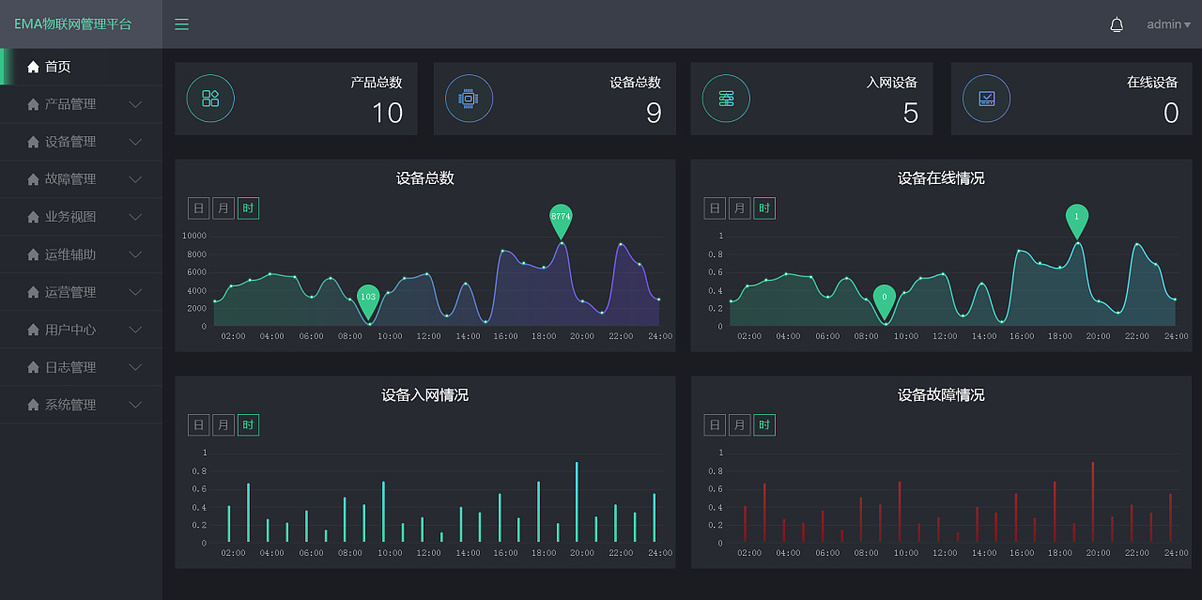Open the admin user dropdown
This screenshot has width=1202, height=600.
(x=1168, y=24)
